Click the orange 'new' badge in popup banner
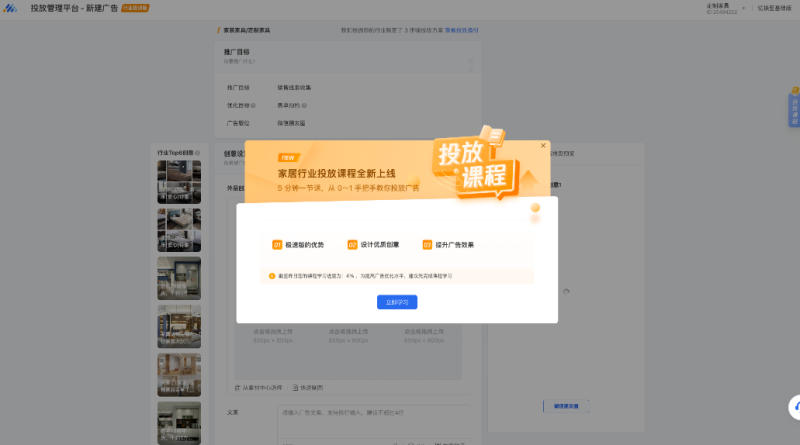This screenshot has height=445, width=800. 288,158
